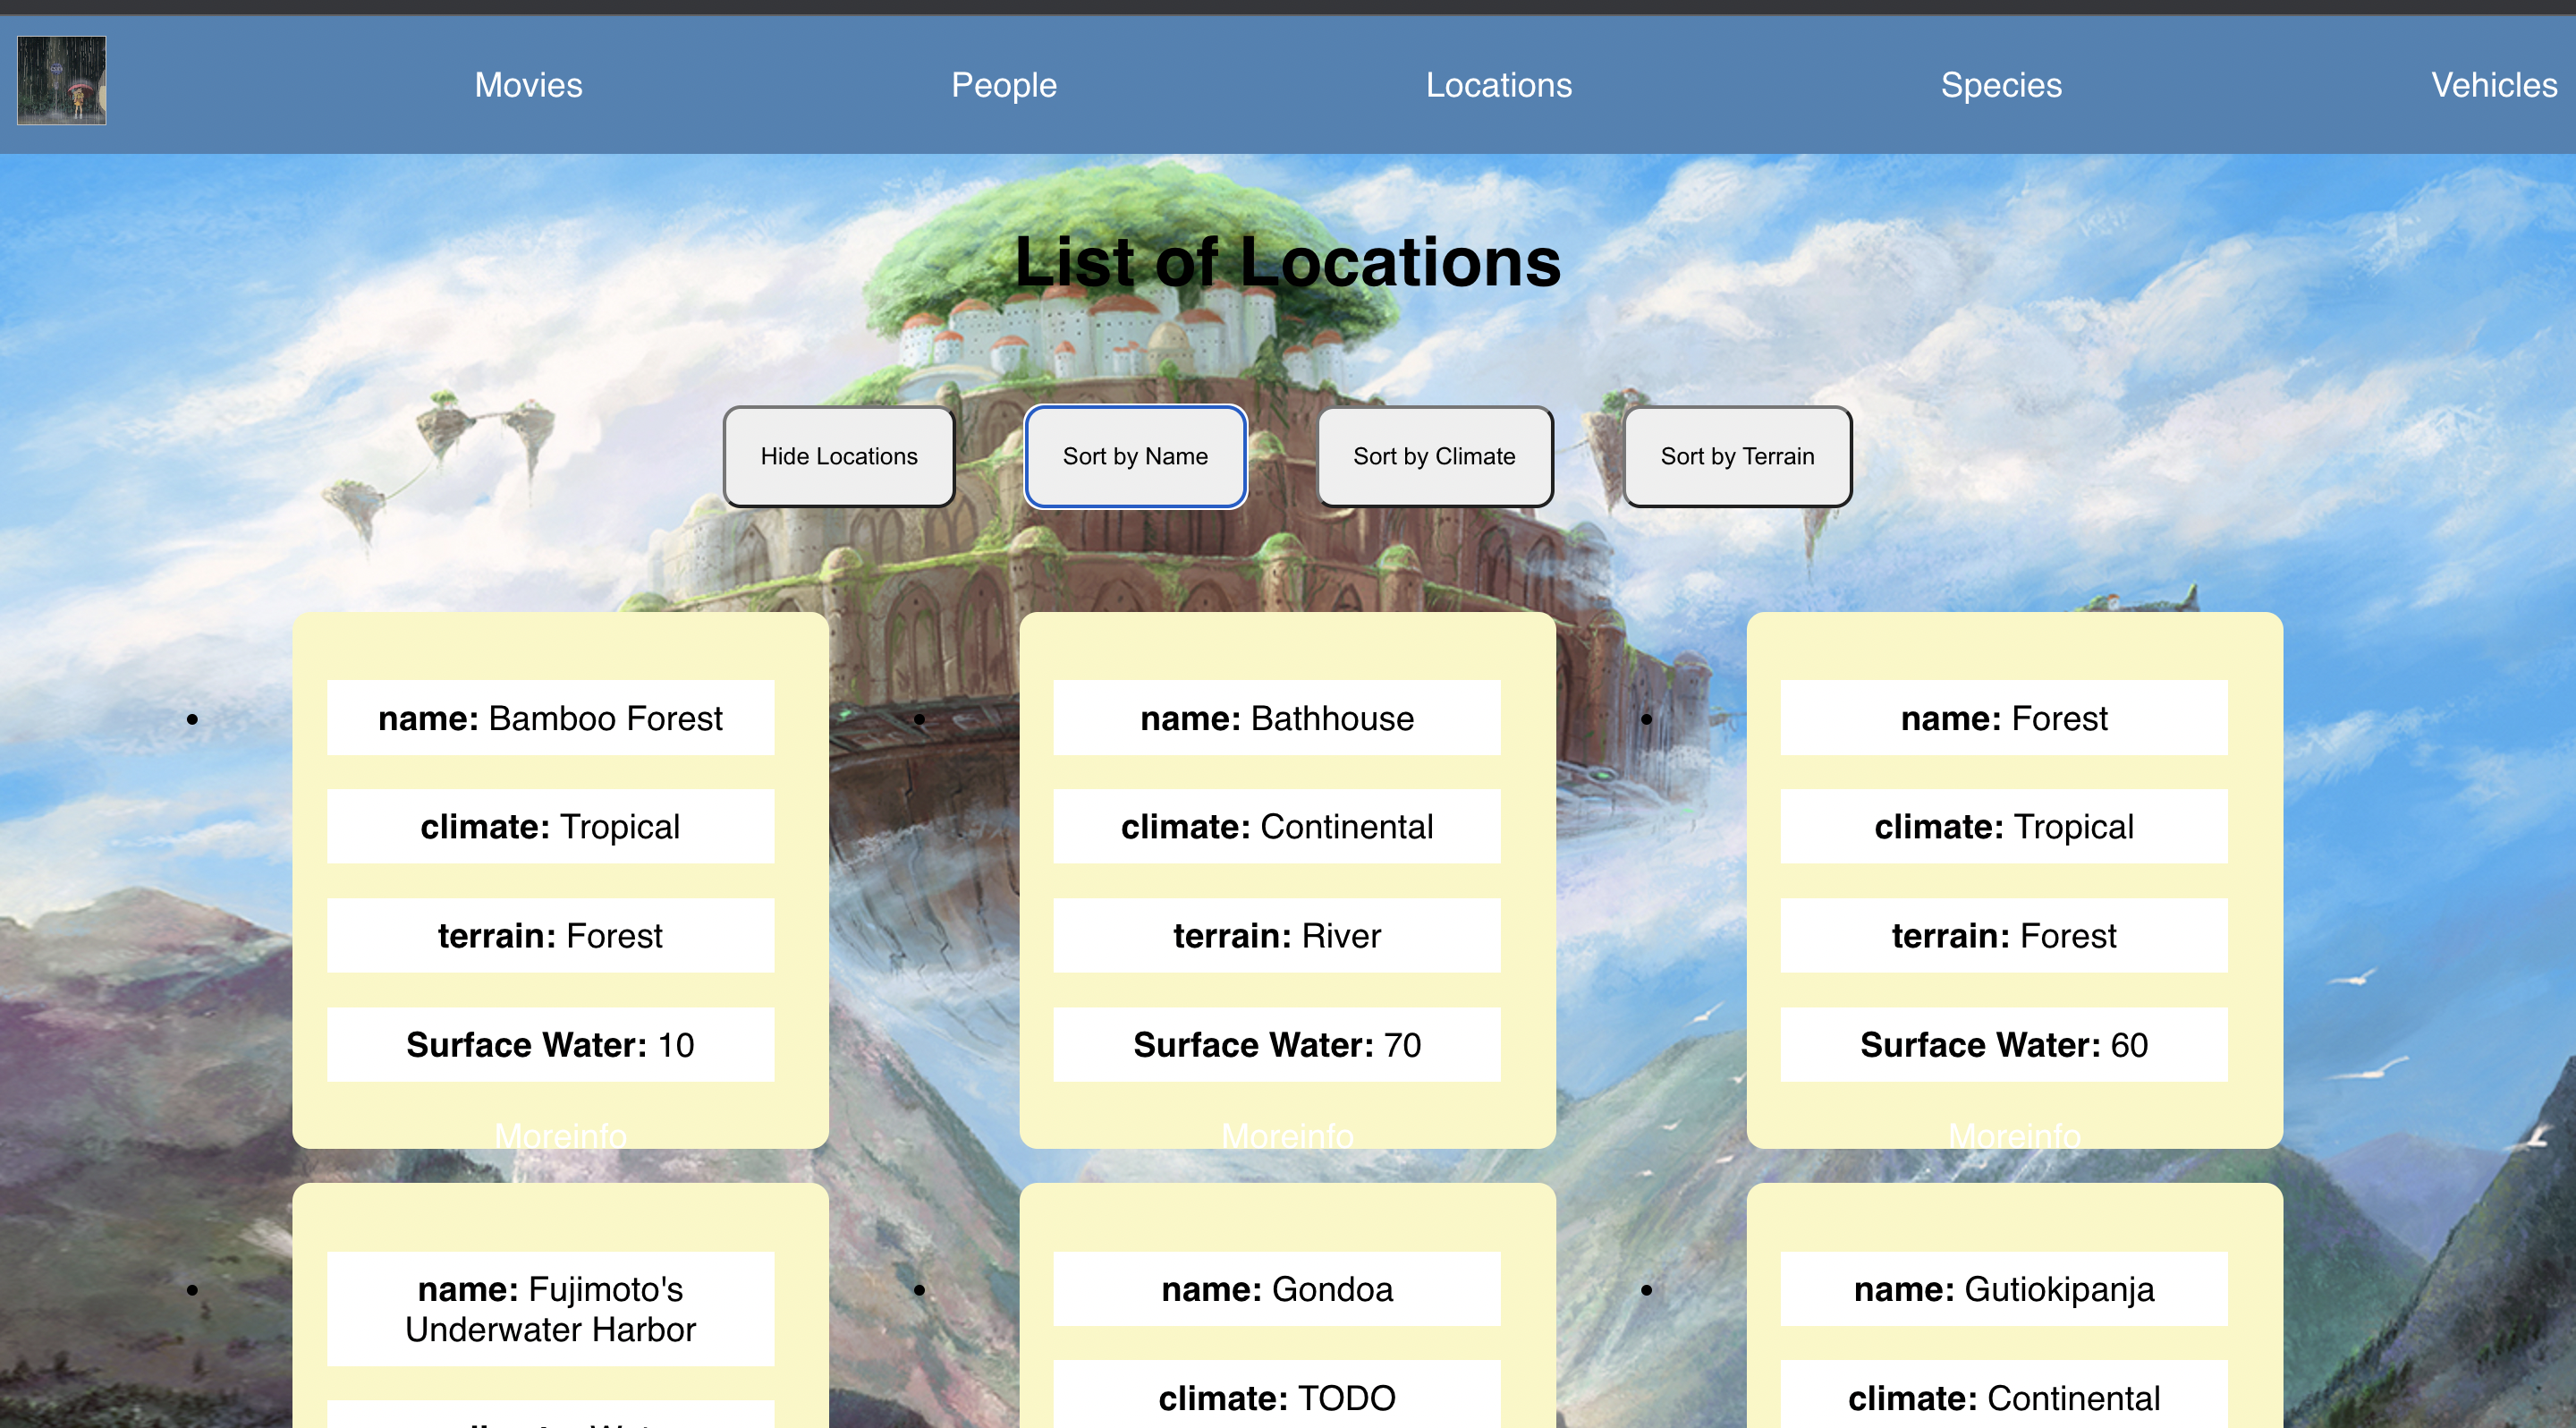This screenshot has width=2576, height=1428.
Task: Open Moreinfo for Bamboo Forest card
Action: [x=560, y=1135]
